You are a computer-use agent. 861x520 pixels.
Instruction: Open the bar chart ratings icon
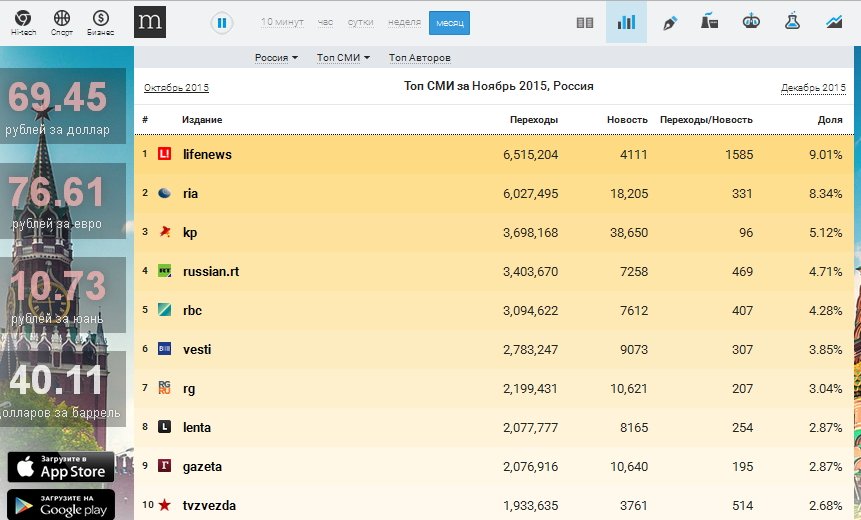click(626, 22)
